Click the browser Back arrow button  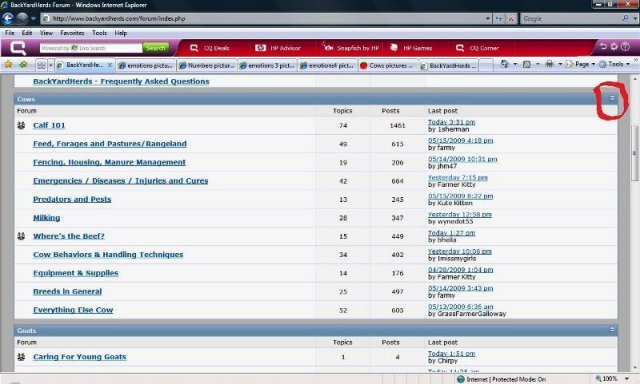pyautogui.click(x=8, y=18)
